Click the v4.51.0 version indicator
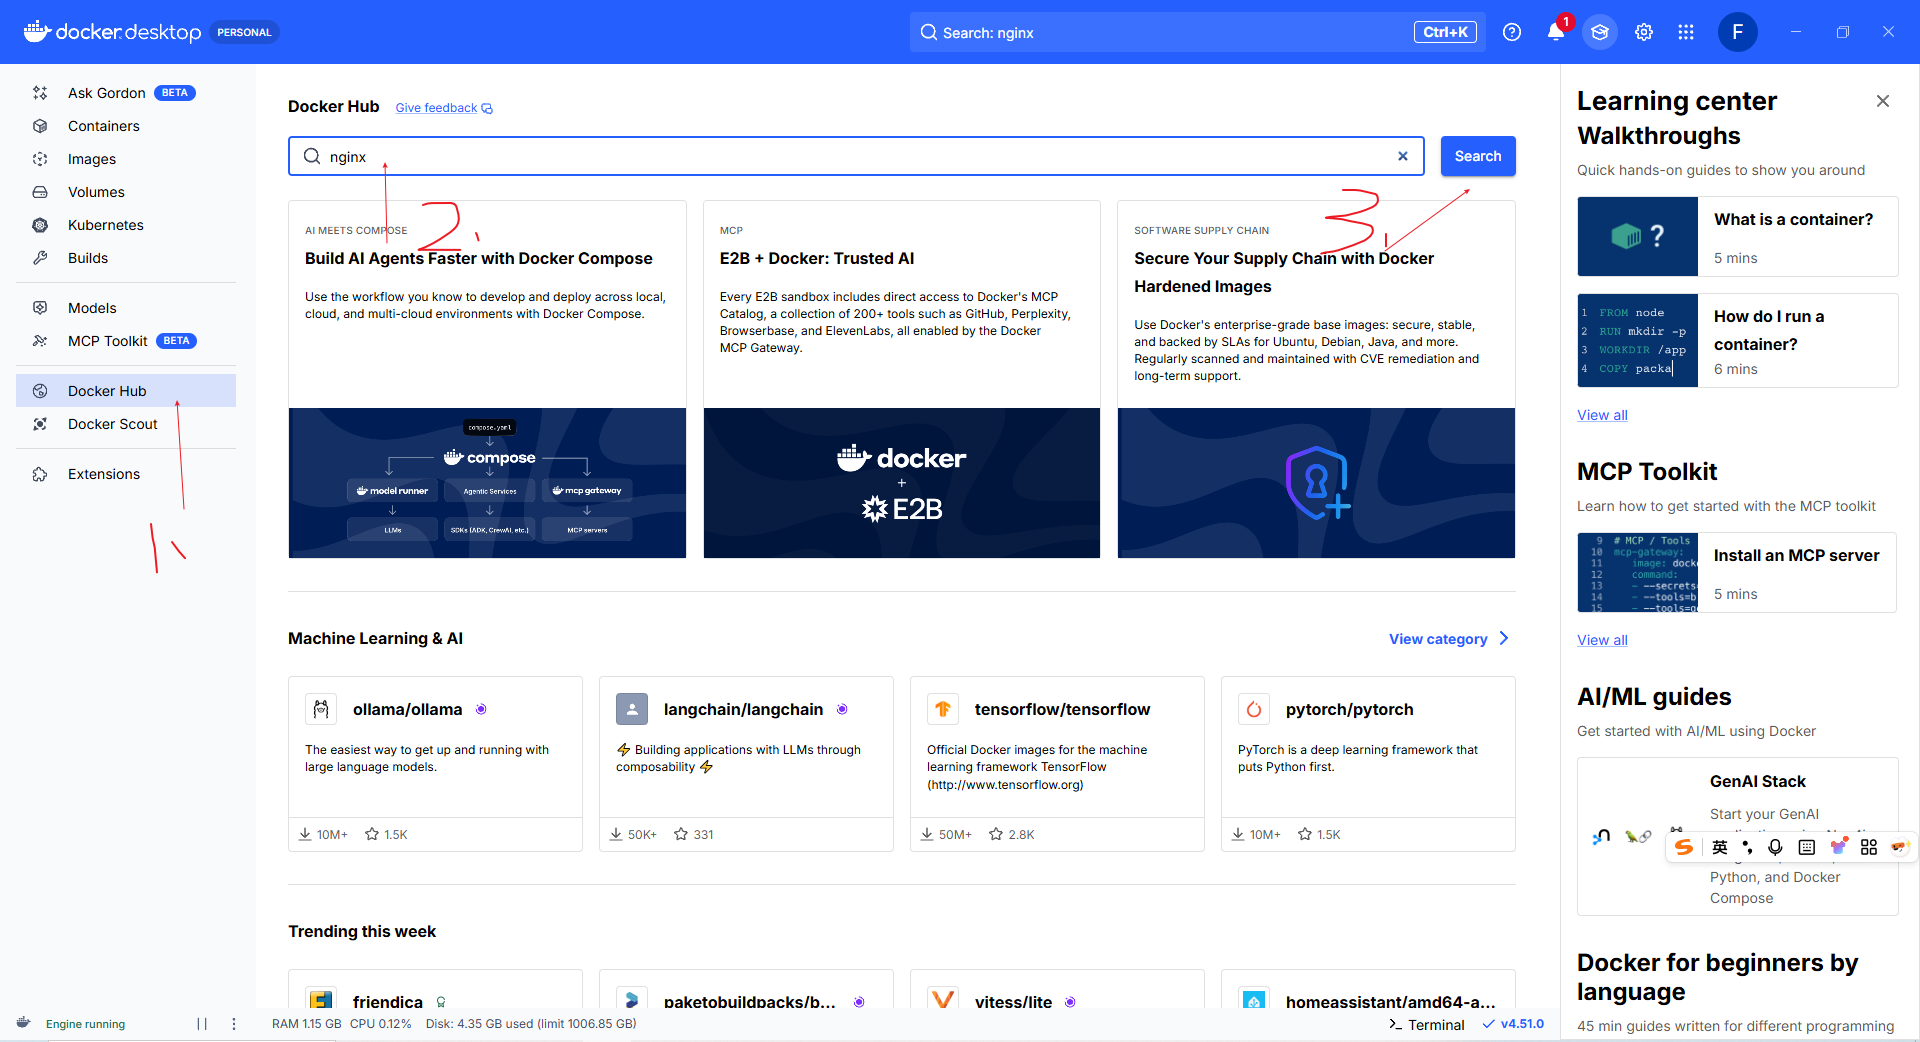This screenshot has width=1920, height=1042. [1513, 1024]
